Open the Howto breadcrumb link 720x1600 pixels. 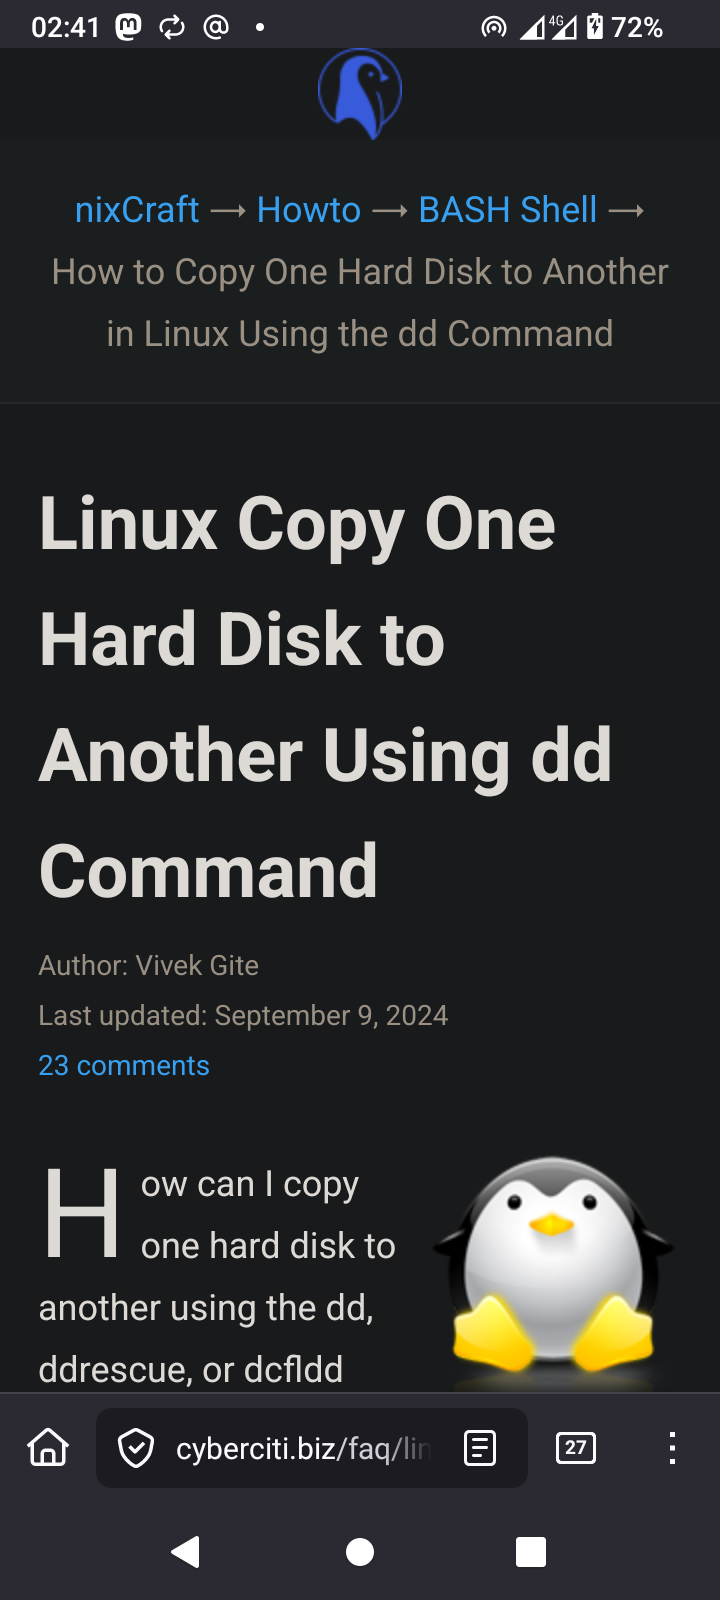[x=309, y=210]
